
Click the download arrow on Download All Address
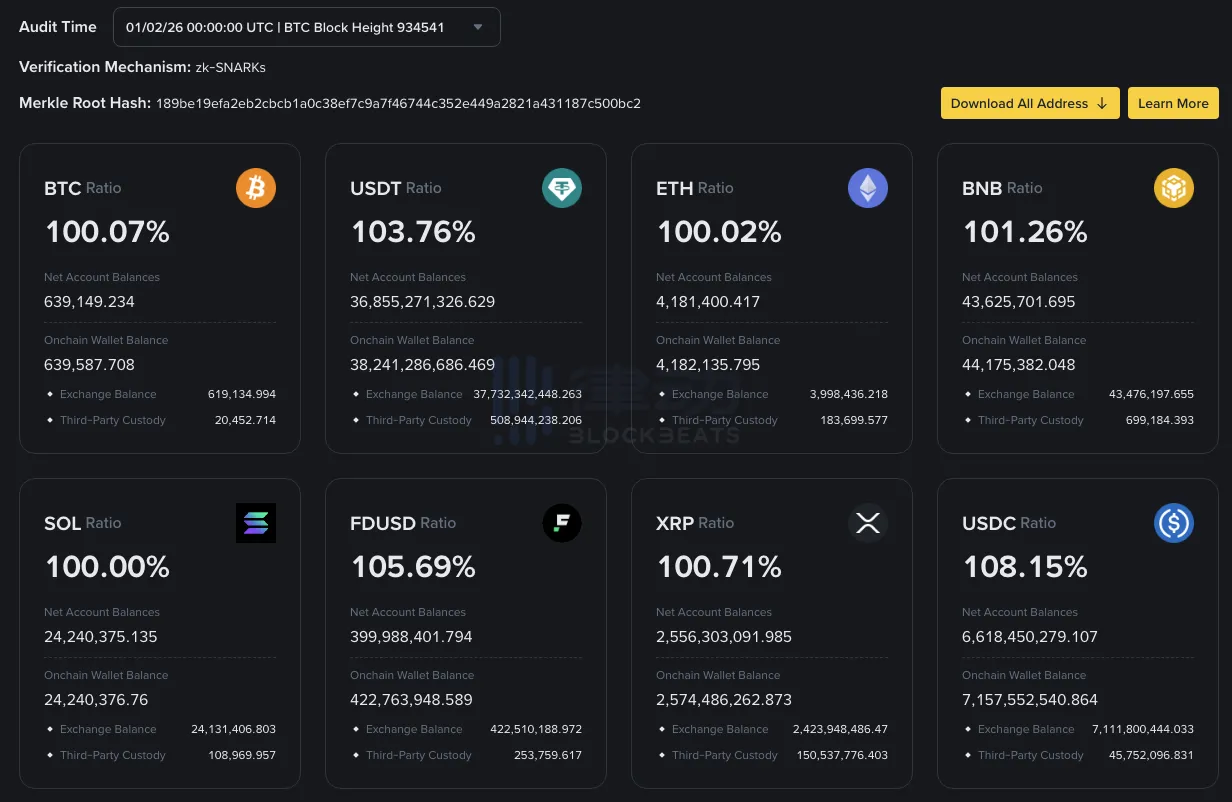(x=1101, y=103)
